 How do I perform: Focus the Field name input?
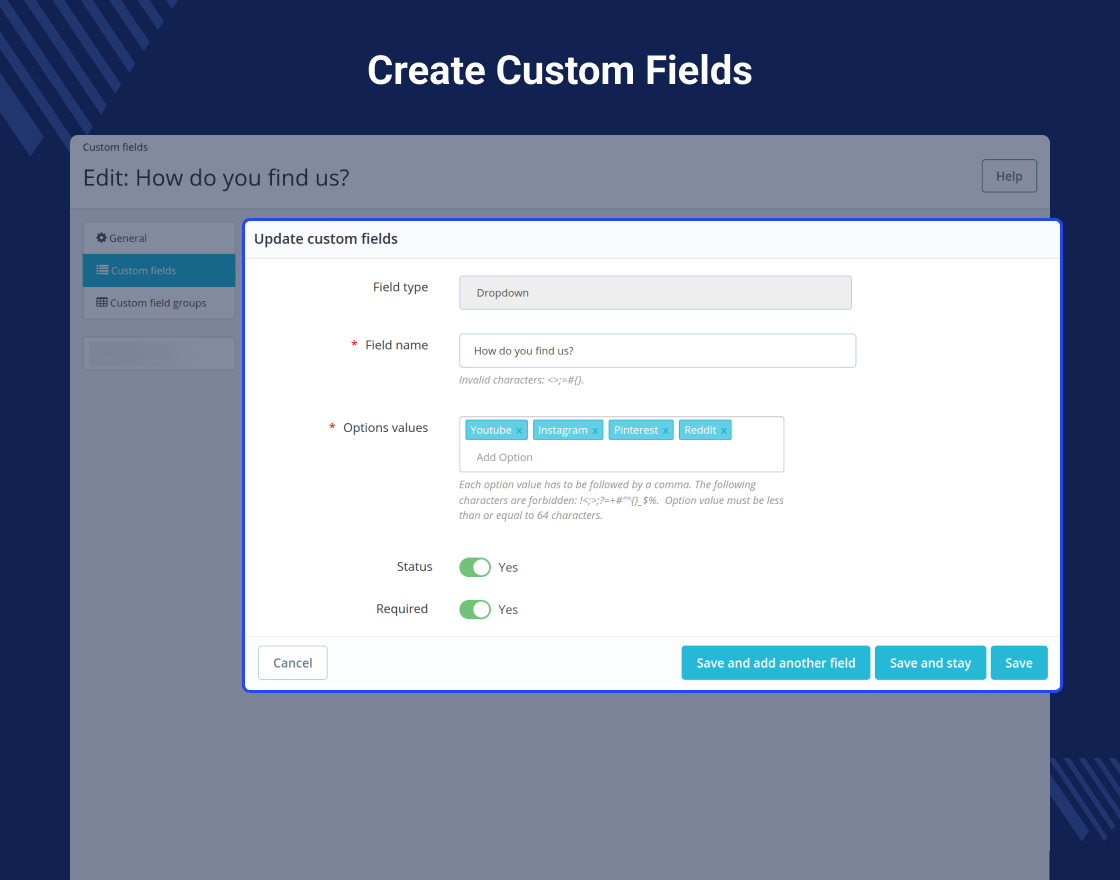pyautogui.click(x=657, y=351)
